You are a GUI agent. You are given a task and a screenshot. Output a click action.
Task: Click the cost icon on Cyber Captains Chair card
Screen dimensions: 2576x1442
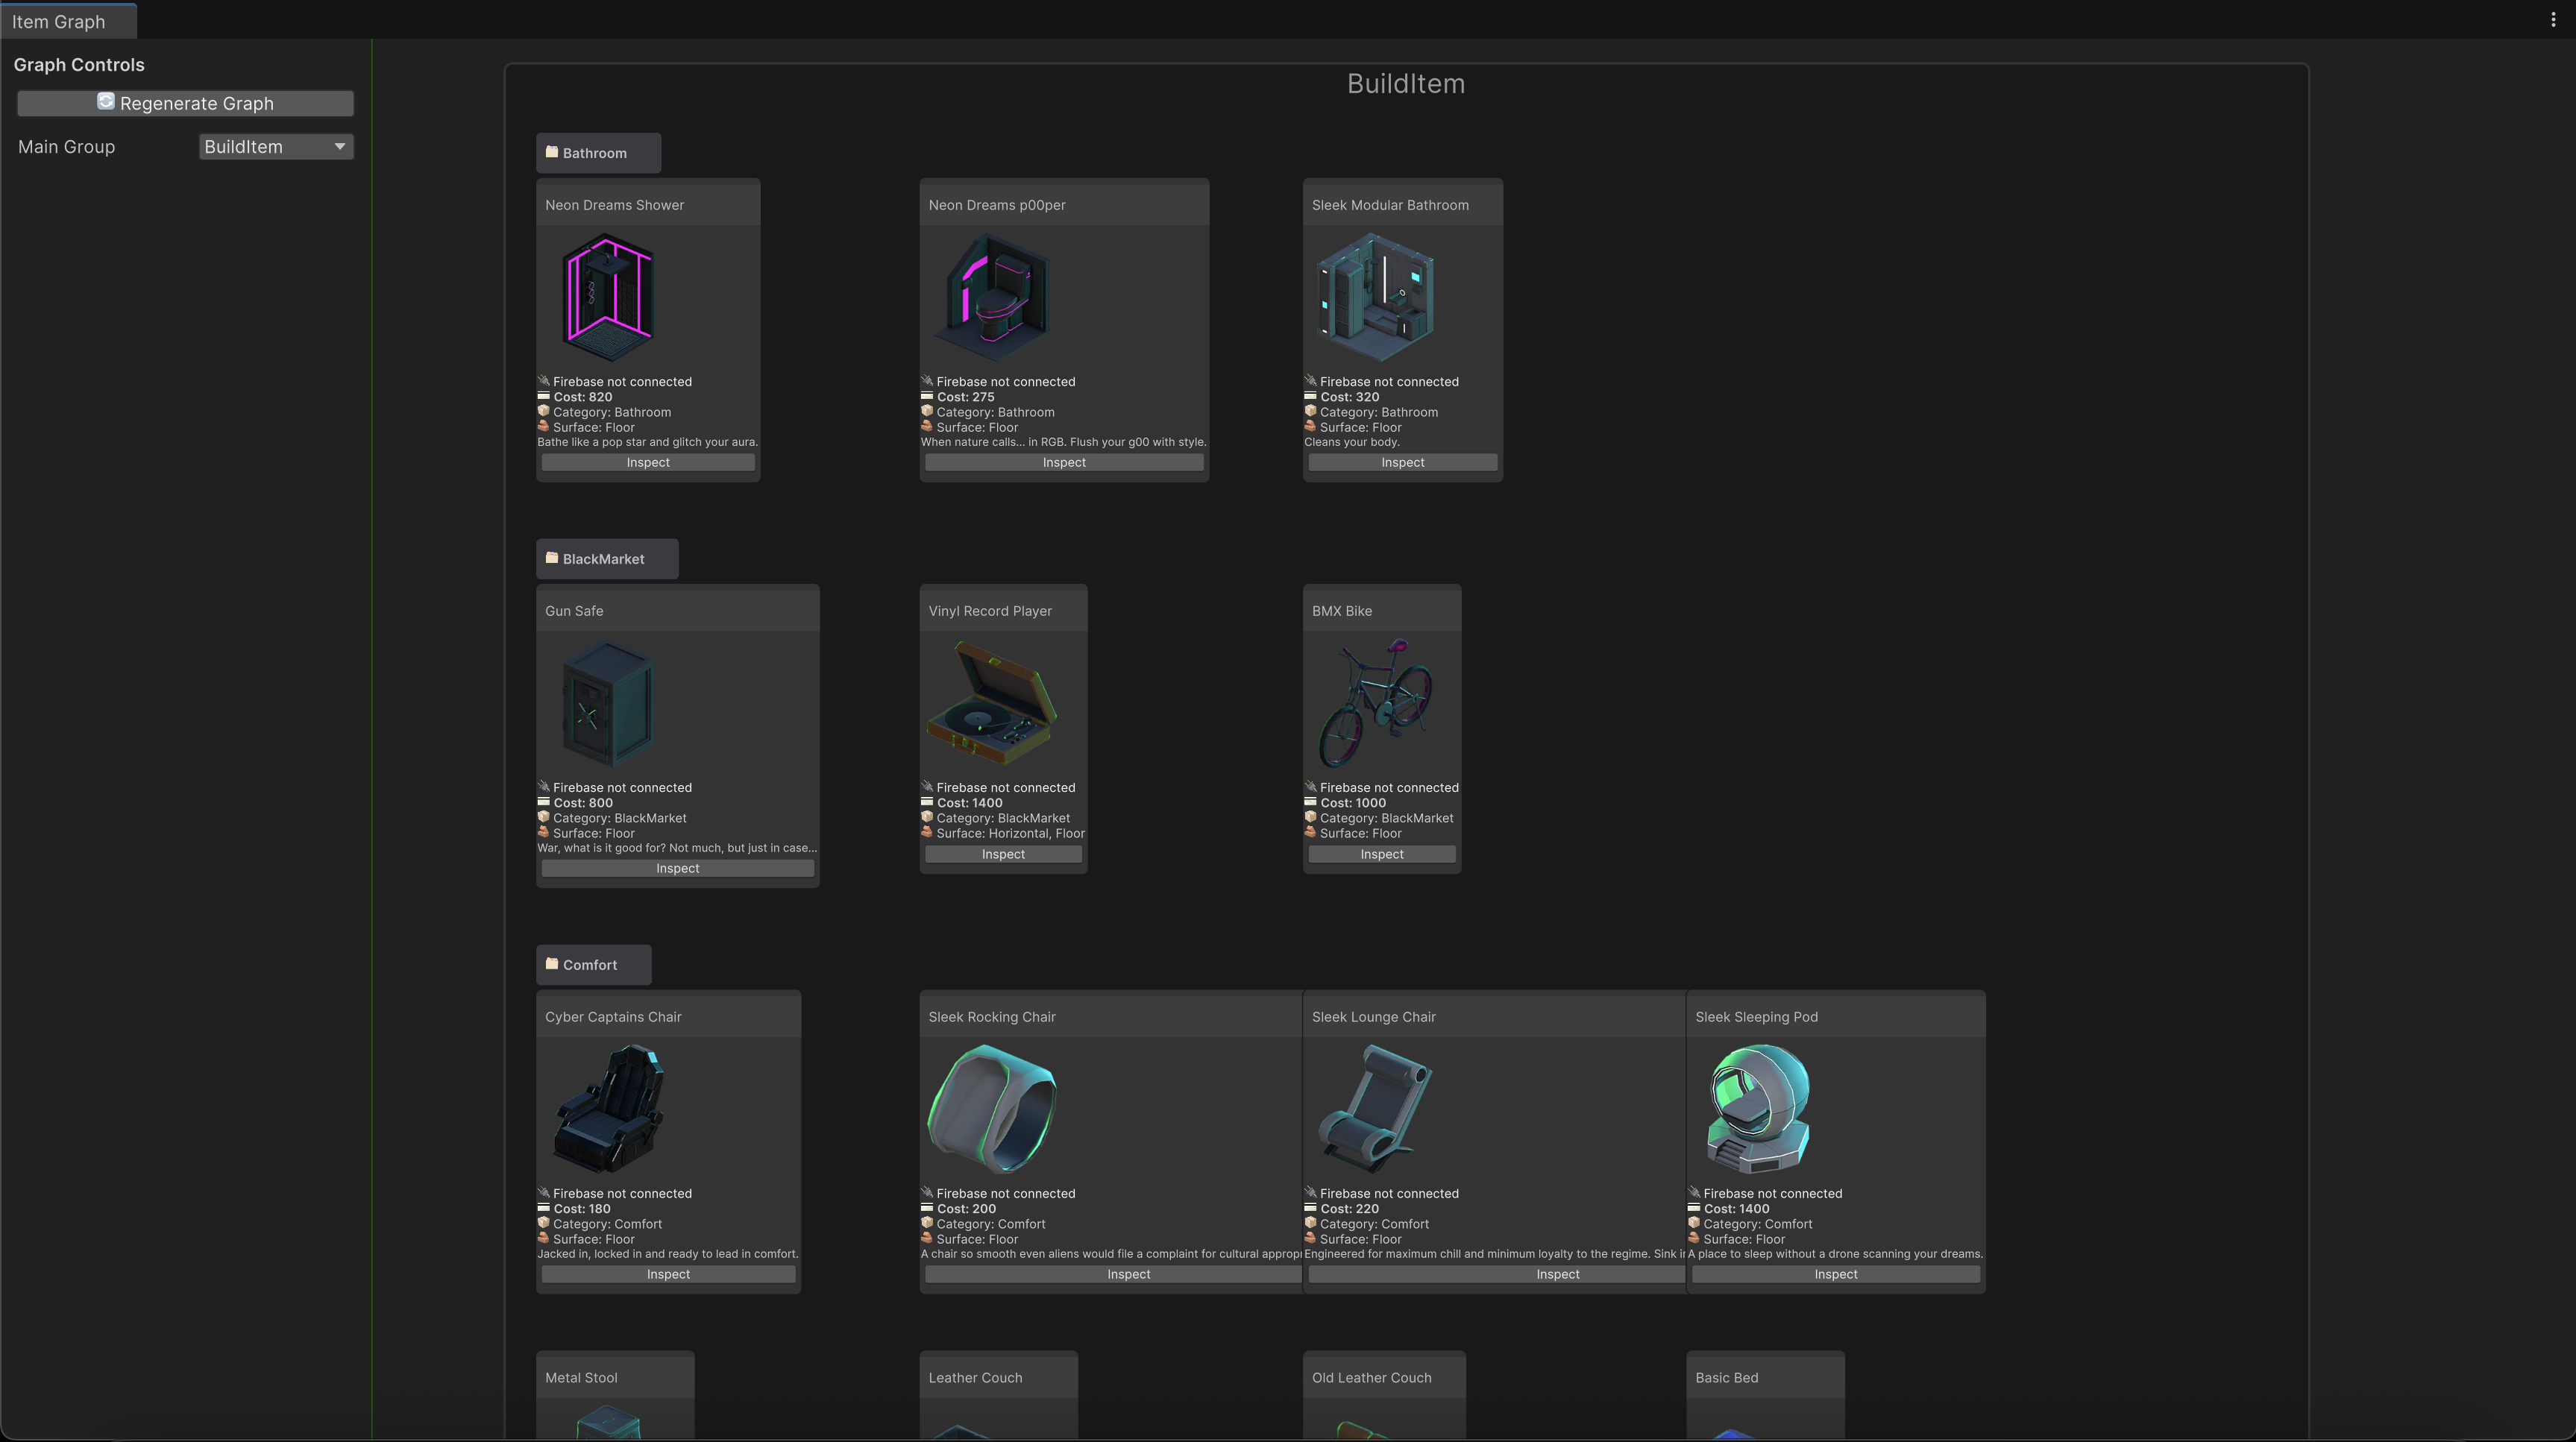pos(543,1208)
